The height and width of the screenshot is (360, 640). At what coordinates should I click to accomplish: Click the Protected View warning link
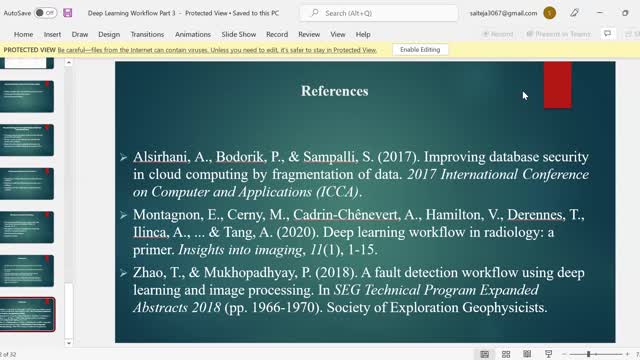(217, 50)
